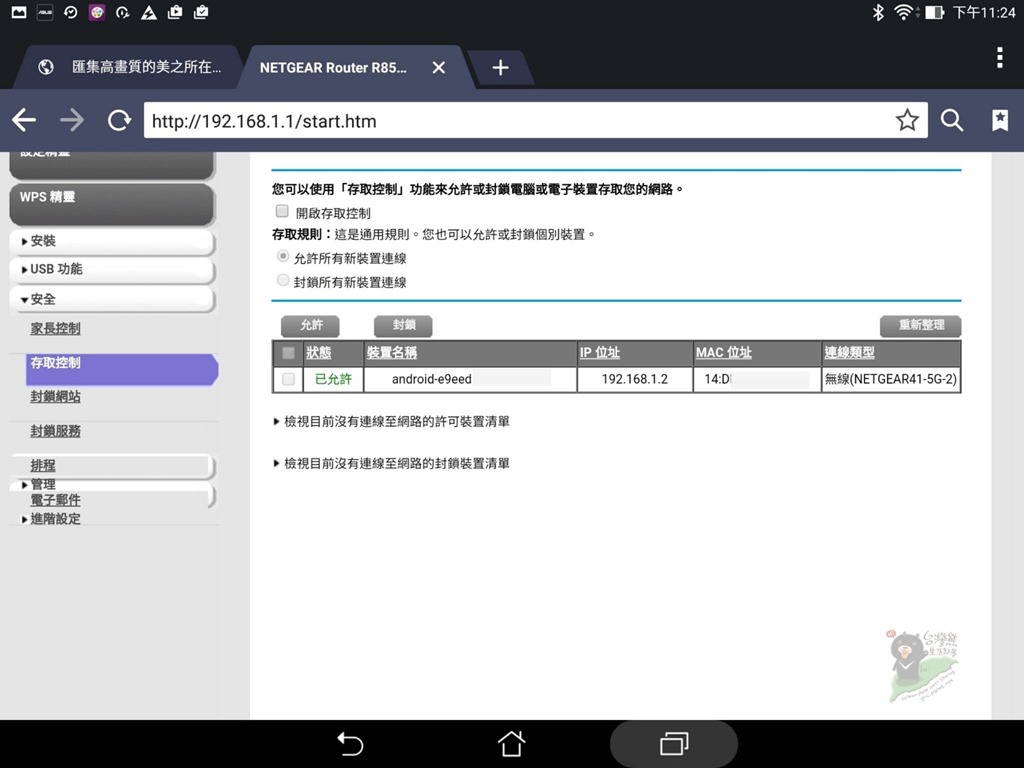Open the browser three-dot overflow menu
The image size is (1024, 768).
1000,57
